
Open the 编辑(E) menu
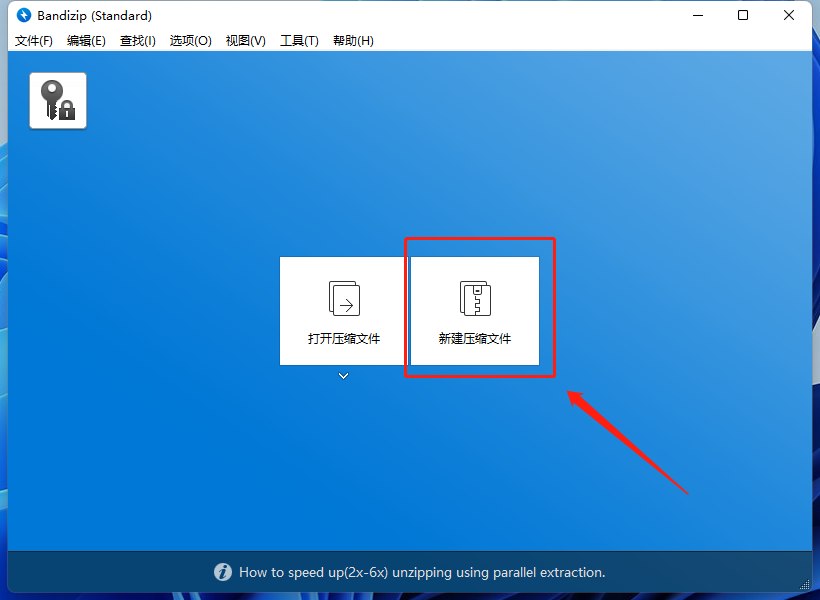click(x=86, y=41)
